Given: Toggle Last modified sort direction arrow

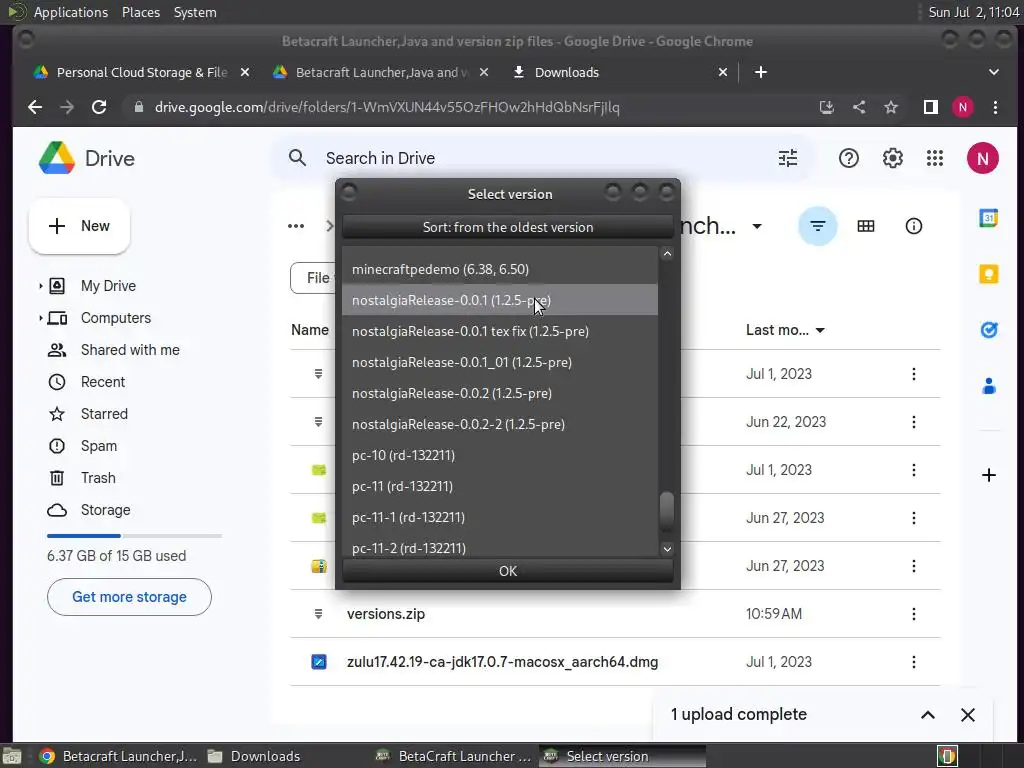Looking at the screenshot, I should [x=820, y=330].
